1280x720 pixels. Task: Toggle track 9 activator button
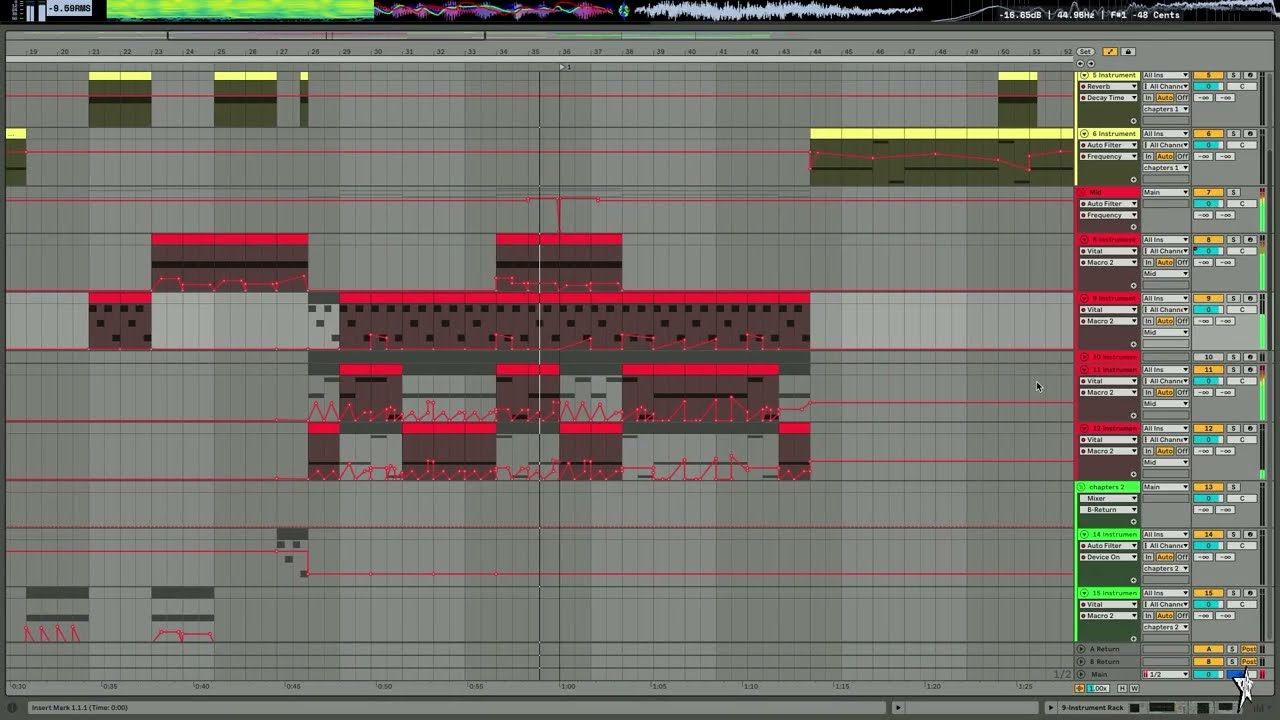(1208, 298)
